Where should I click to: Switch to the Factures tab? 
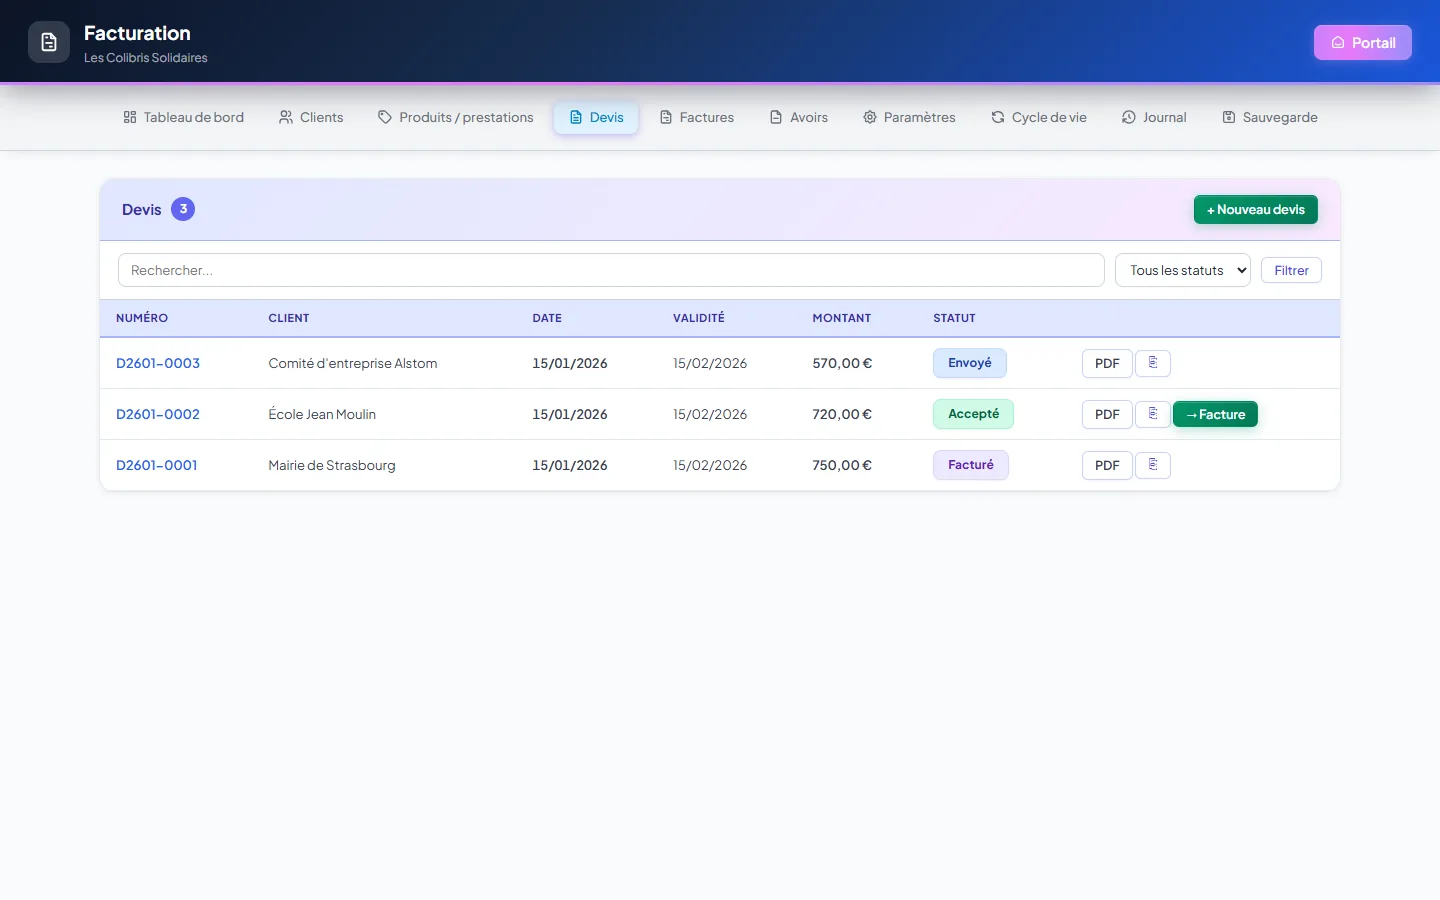(697, 117)
